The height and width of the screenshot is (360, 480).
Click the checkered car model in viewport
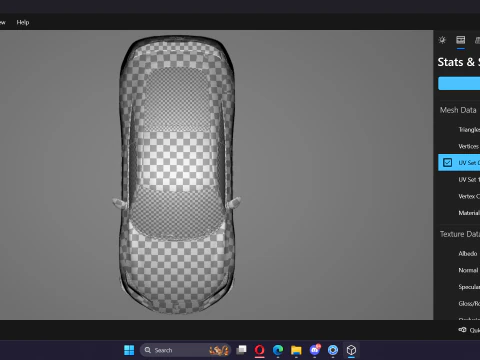[x=177, y=175]
